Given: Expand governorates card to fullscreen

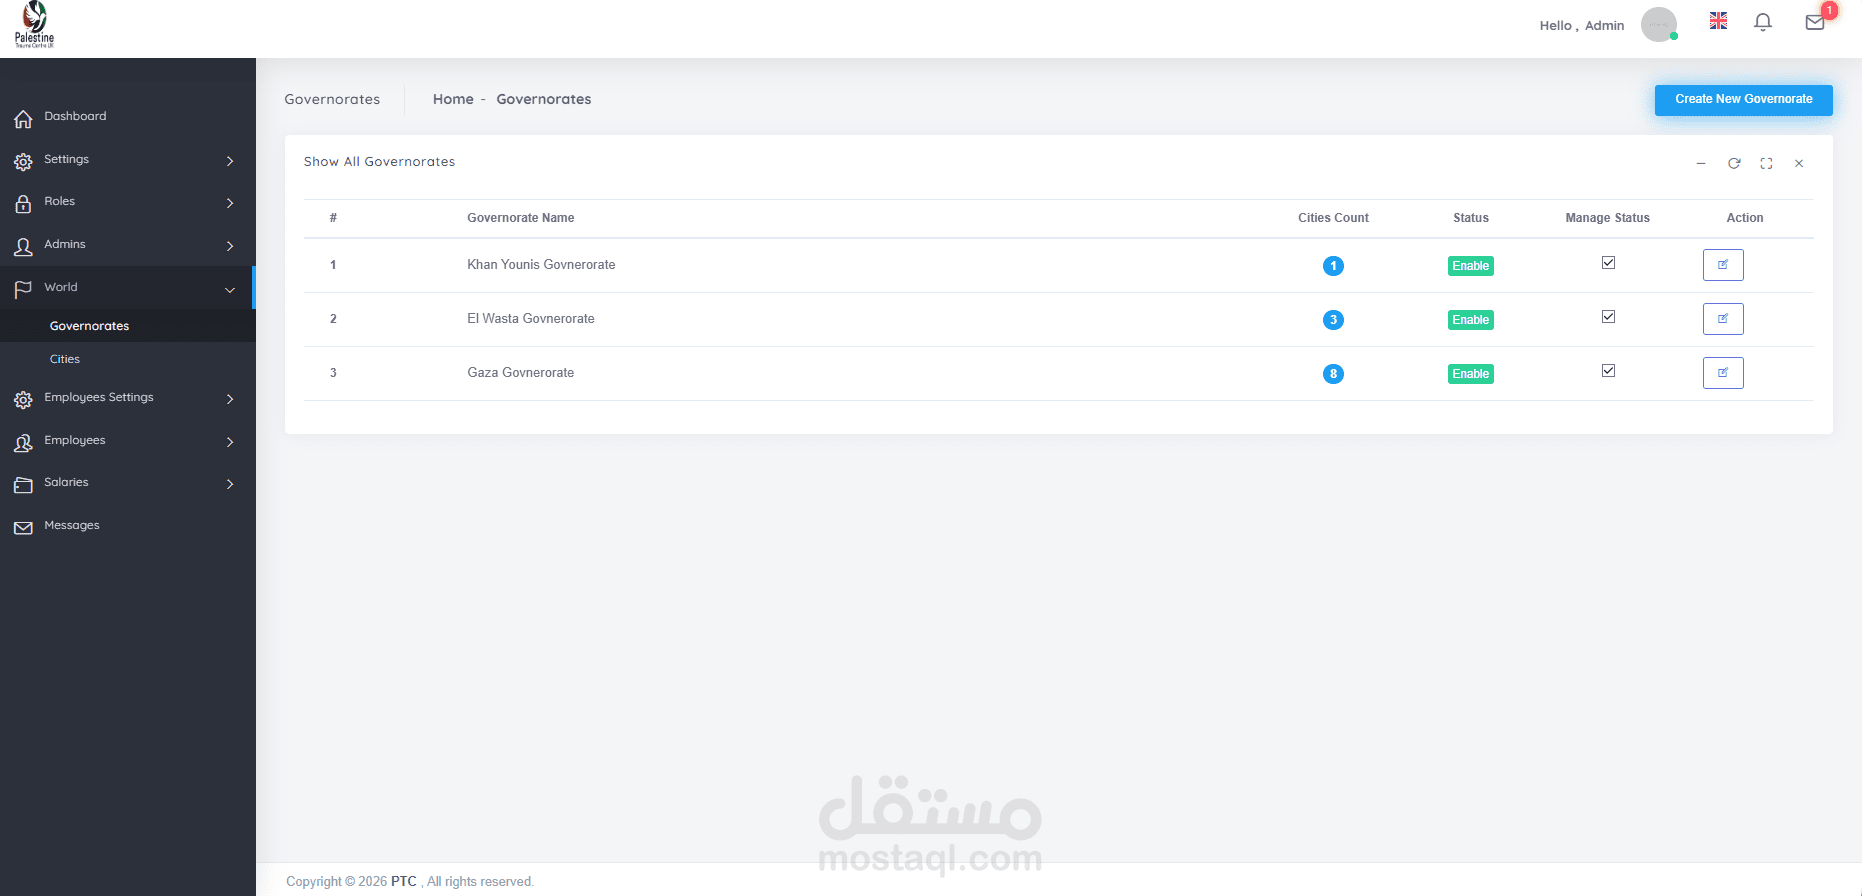Looking at the screenshot, I should click(1766, 163).
